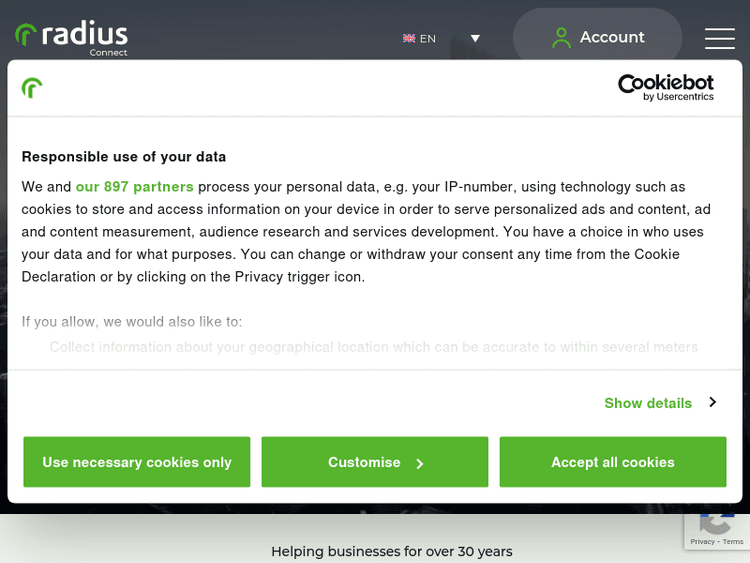The height and width of the screenshot is (563, 750).
Task: Expand the Show details section
Action: click(648, 403)
